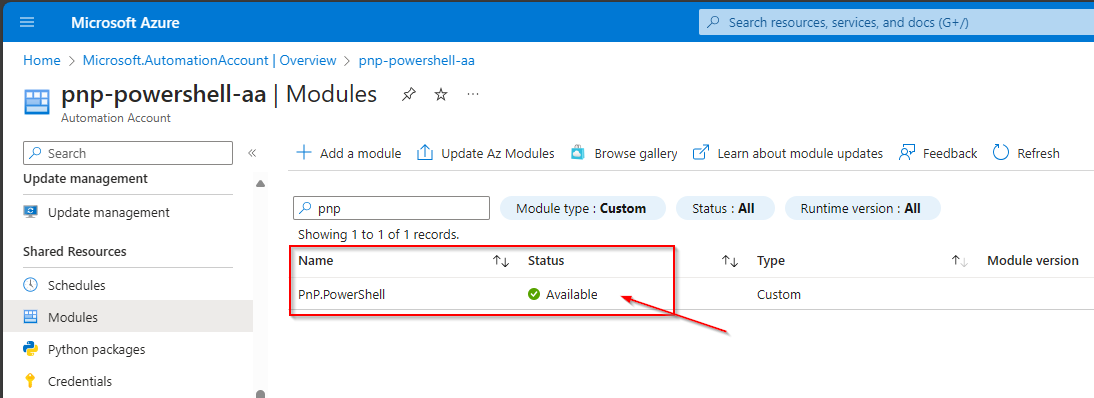Click the plus icon to add a module
Viewport: 1094px width, 398px height.
point(304,152)
